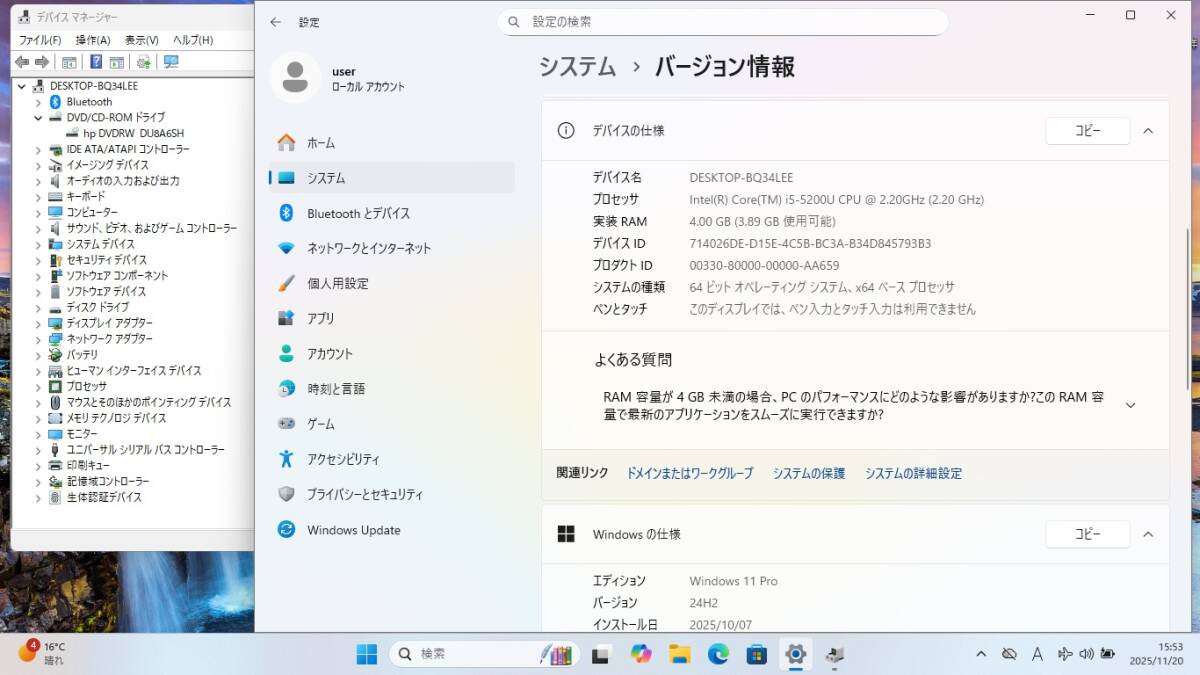Viewport: 1200px width, 675px height.
Task: Open Windows Update in the settings sidebar
Action: coord(353,530)
